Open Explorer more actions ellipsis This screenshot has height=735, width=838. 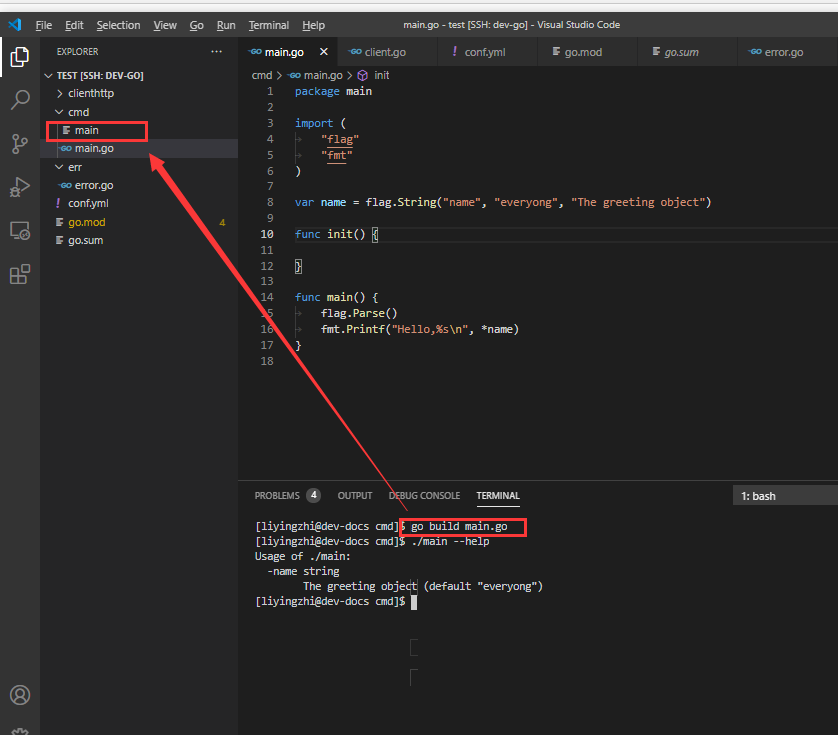(x=216, y=51)
